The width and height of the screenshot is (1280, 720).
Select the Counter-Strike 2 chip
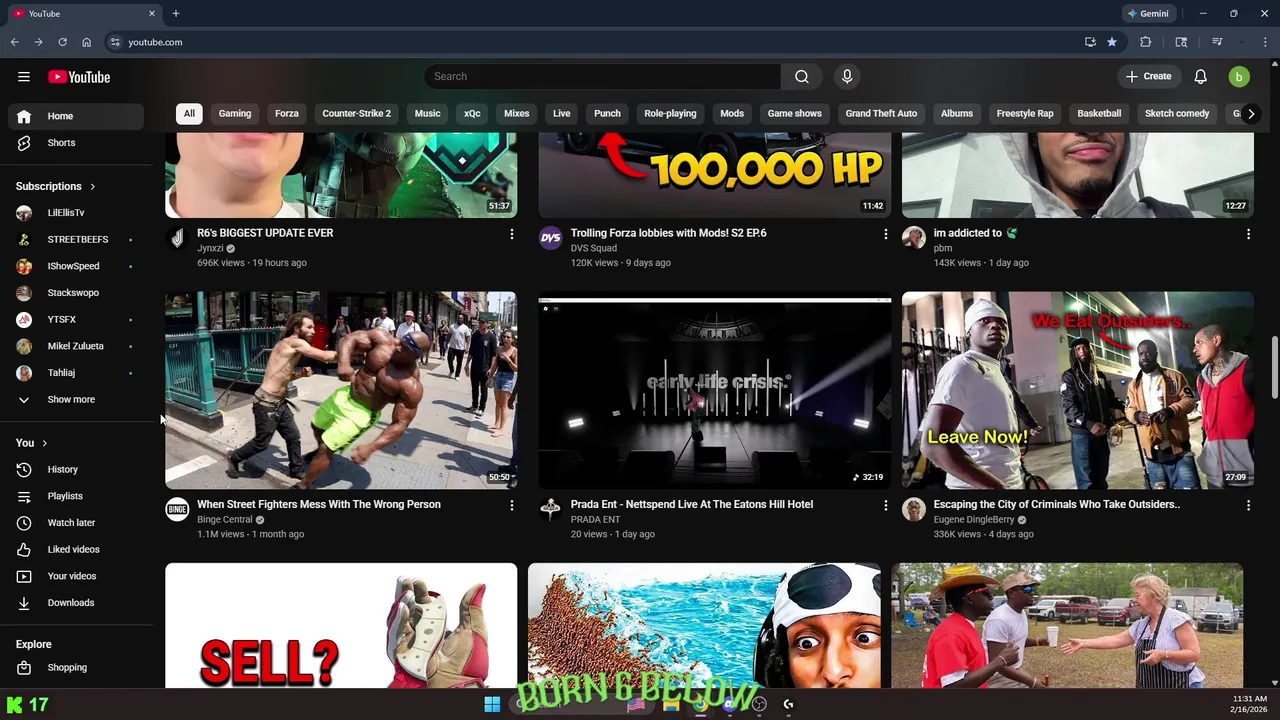click(x=357, y=114)
